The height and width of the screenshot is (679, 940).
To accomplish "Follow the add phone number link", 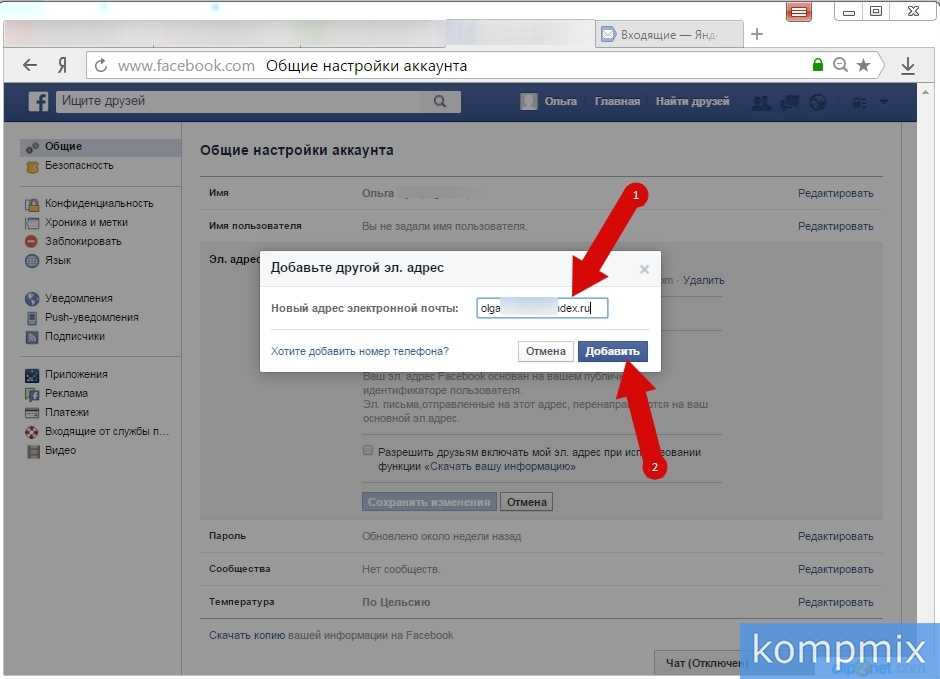I will [x=359, y=351].
